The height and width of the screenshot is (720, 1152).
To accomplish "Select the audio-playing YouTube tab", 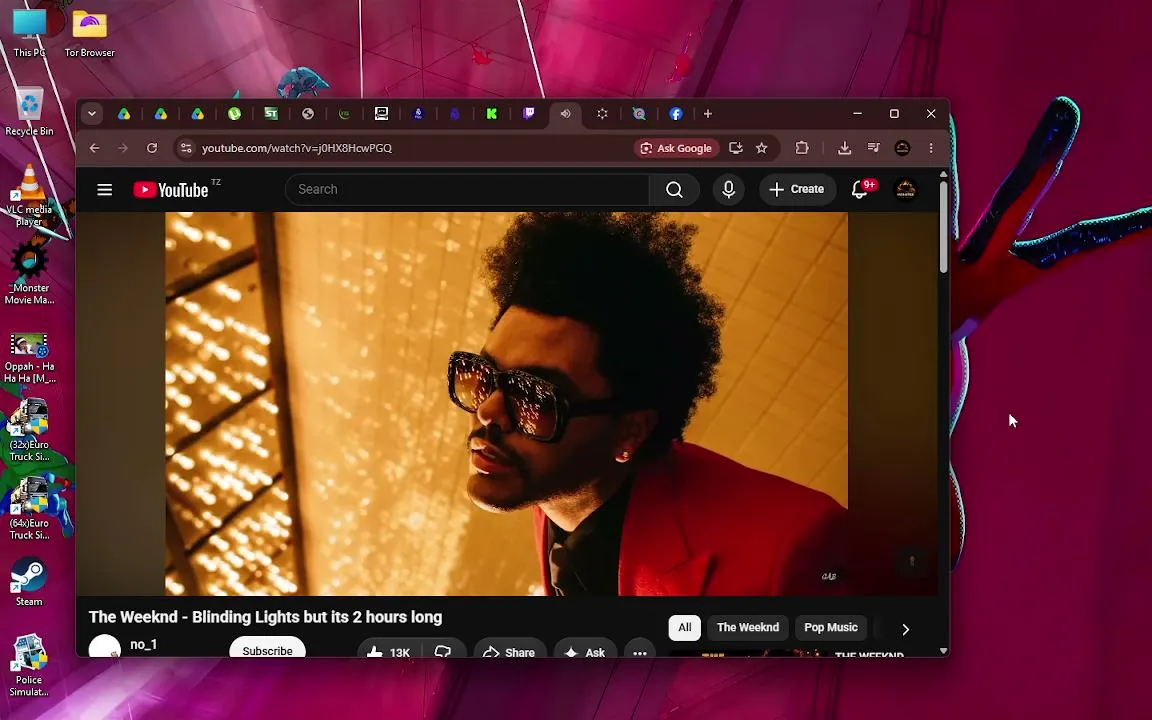I will 565,114.
